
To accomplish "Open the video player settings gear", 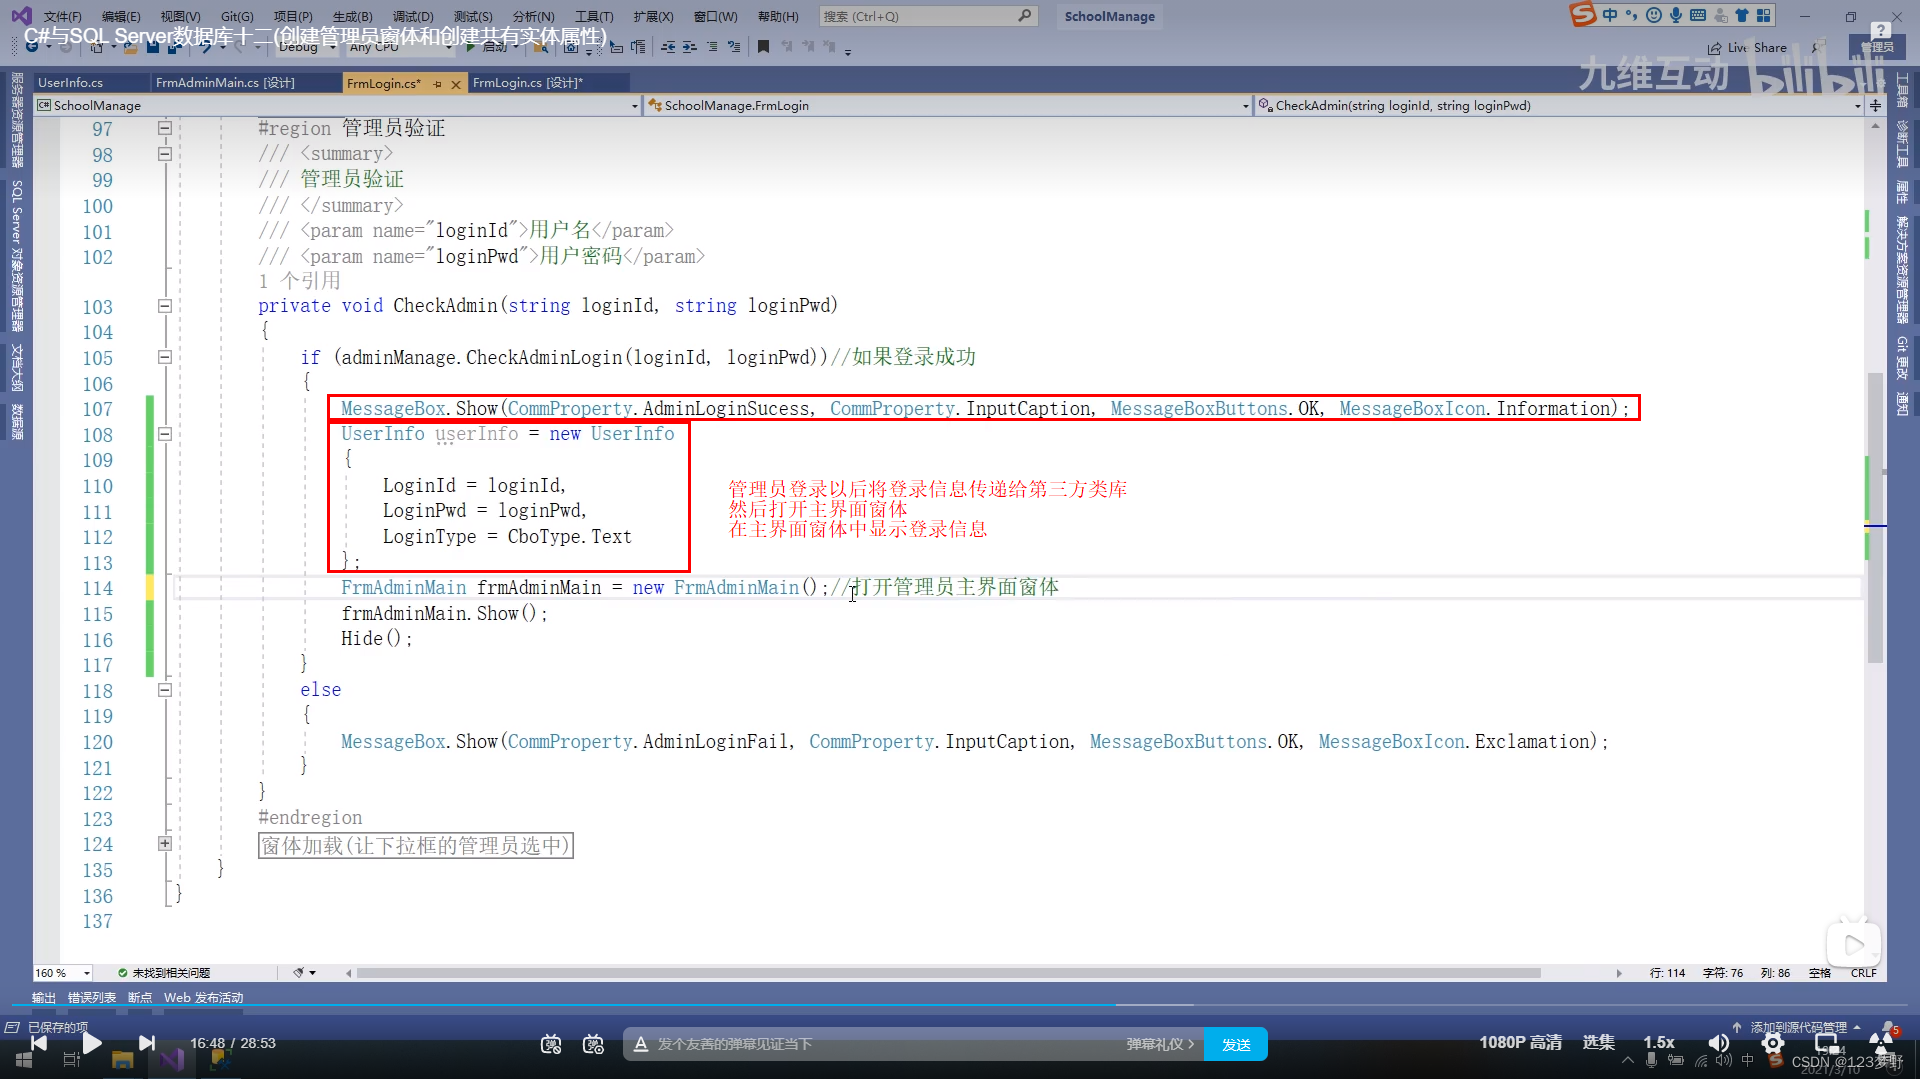I will (x=1772, y=1043).
